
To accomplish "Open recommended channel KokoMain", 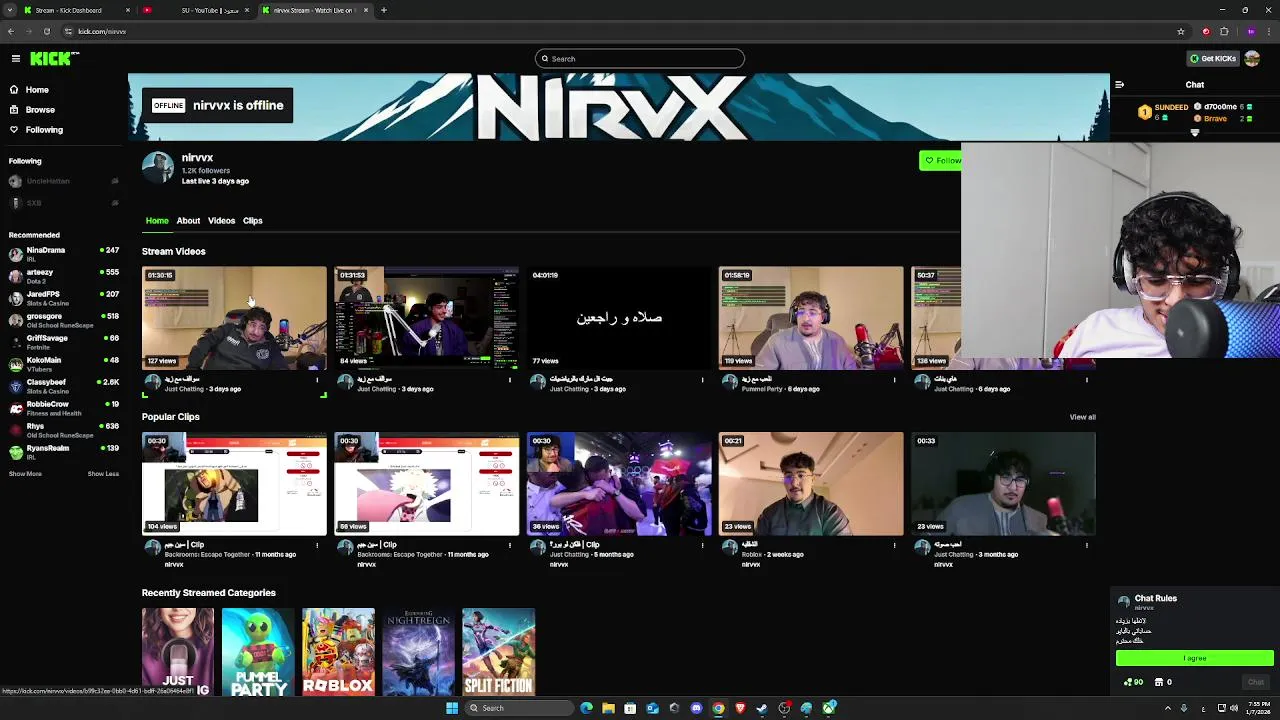I will (x=64, y=364).
